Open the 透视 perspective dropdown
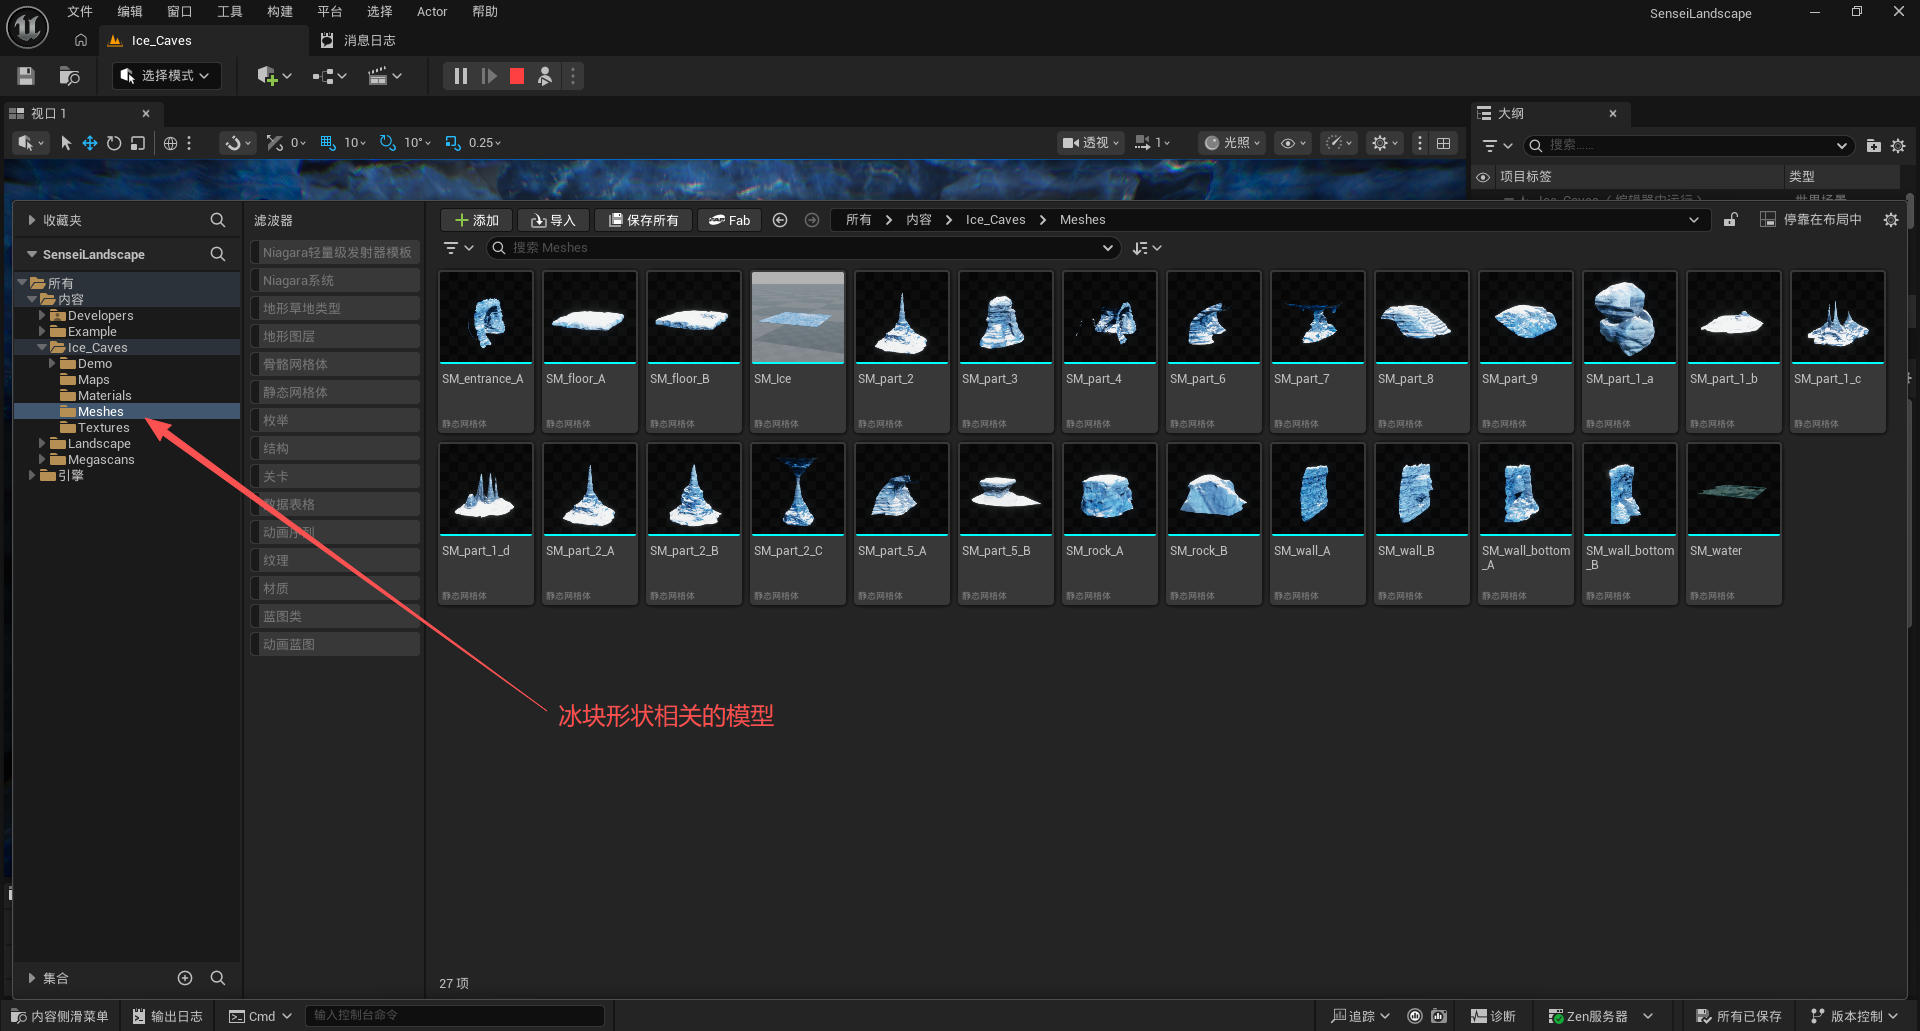Viewport: 1920px width, 1031px height. pyautogui.click(x=1091, y=143)
